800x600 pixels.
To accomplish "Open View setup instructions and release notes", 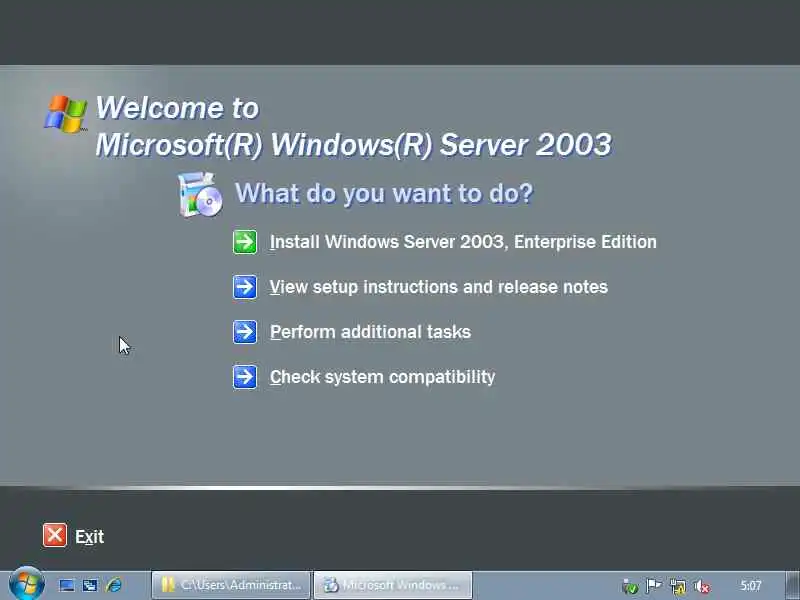I will point(439,287).
